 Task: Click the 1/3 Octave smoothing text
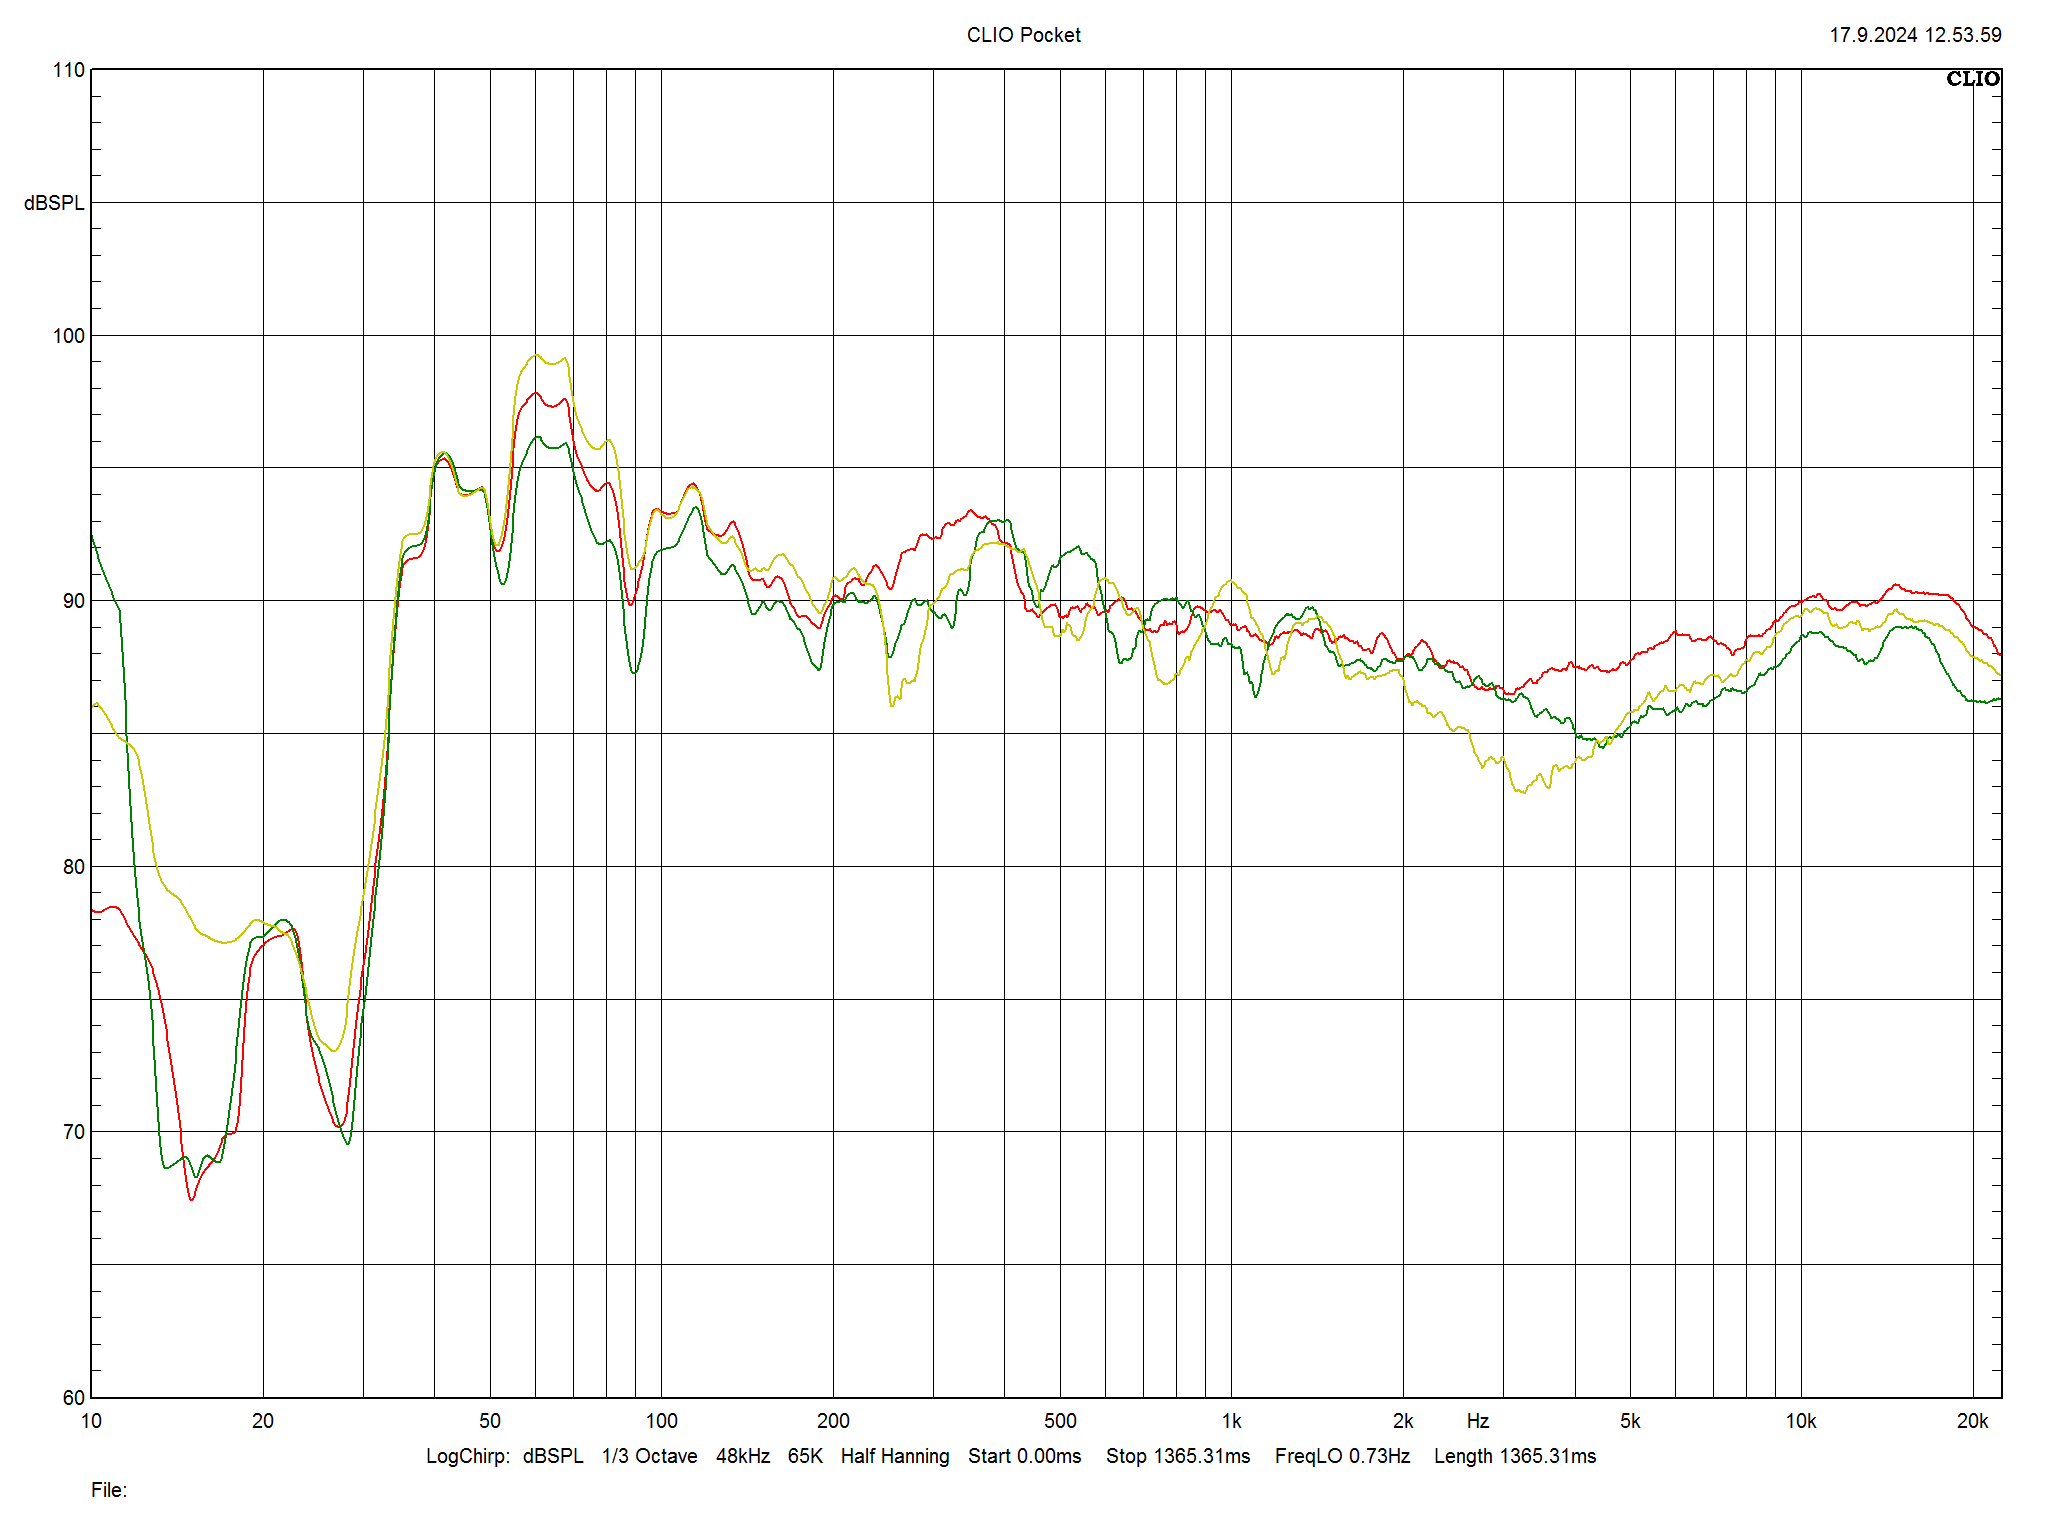[x=649, y=1456]
